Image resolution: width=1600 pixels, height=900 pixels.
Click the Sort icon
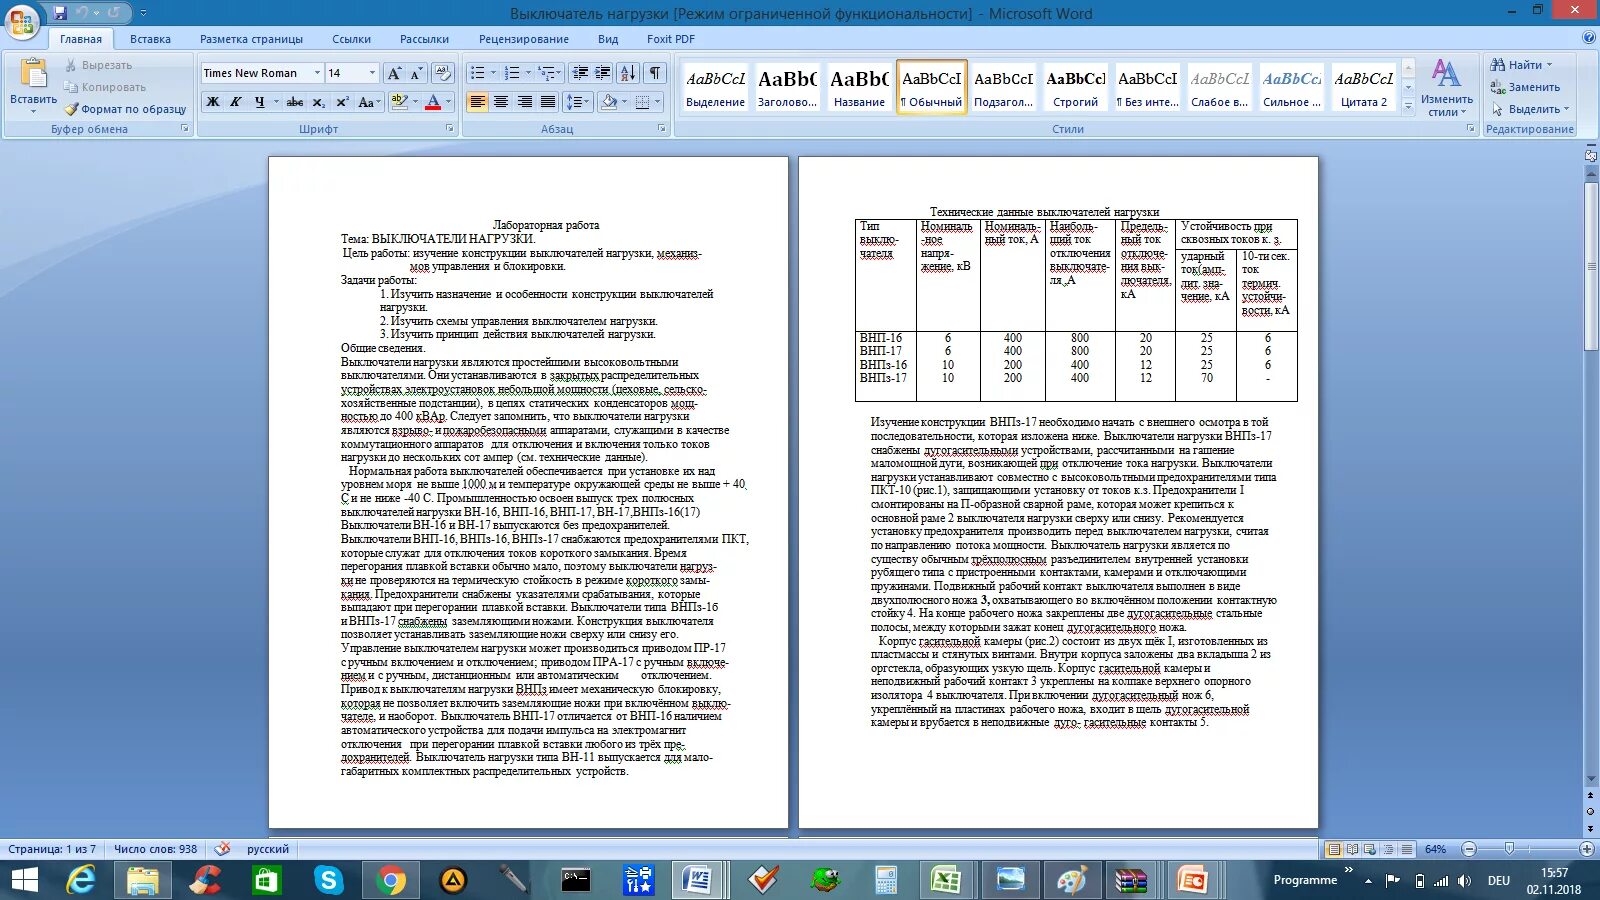pyautogui.click(x=628, y=73)
